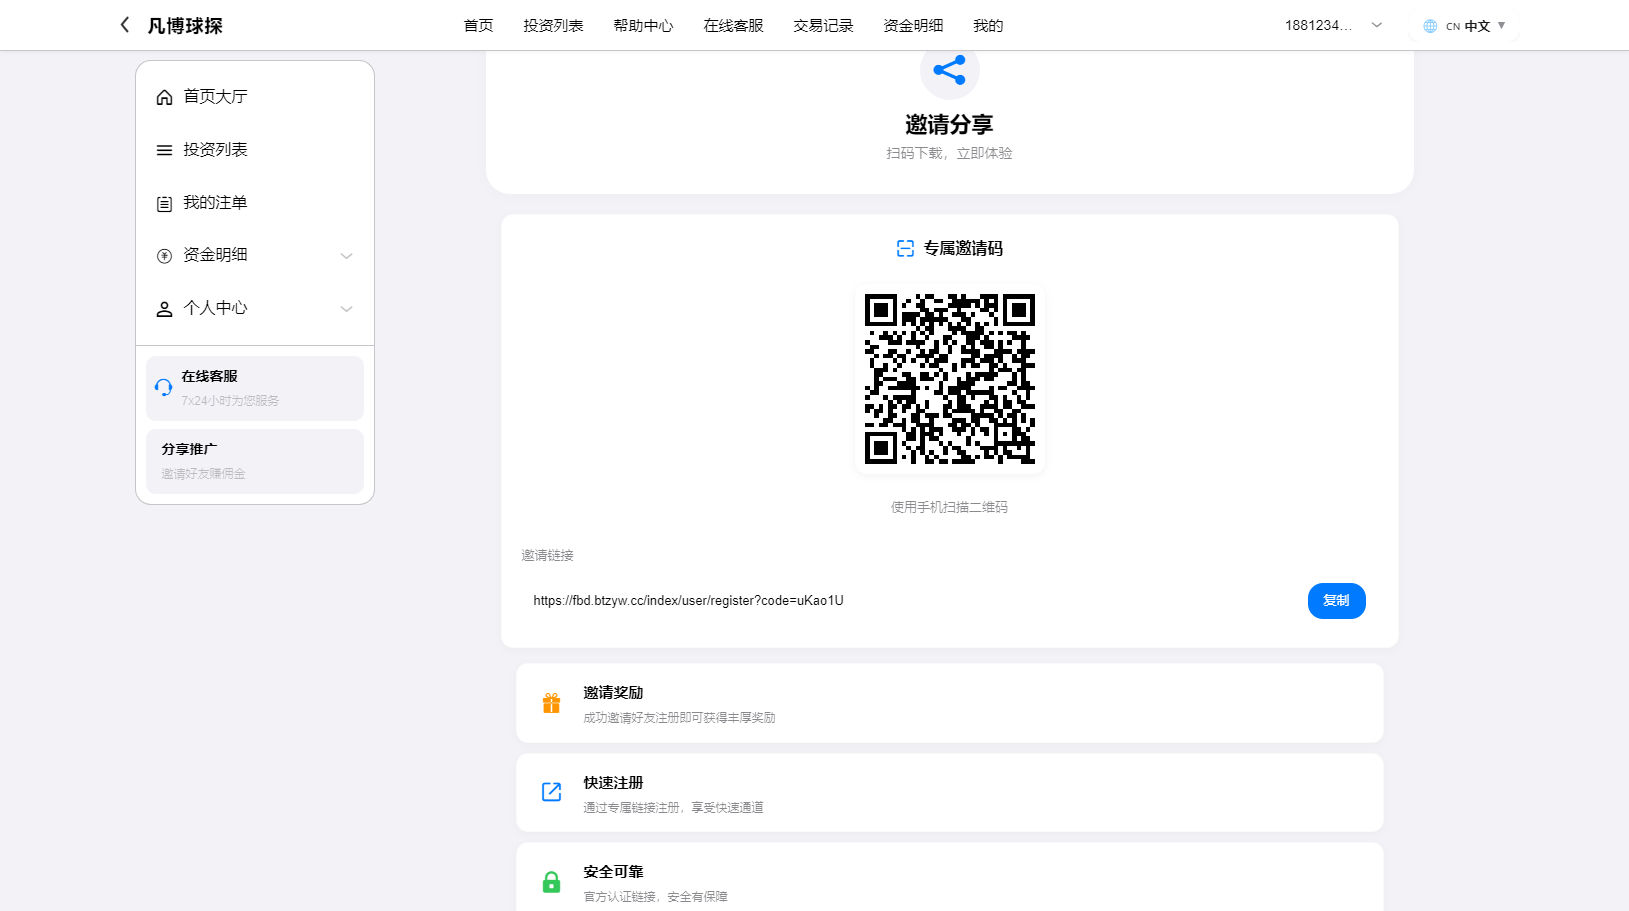The width and height of the screenshot is (1629, 911).
Task: Go to 帮助中心 in the top navigation
Action: point(643,26)
